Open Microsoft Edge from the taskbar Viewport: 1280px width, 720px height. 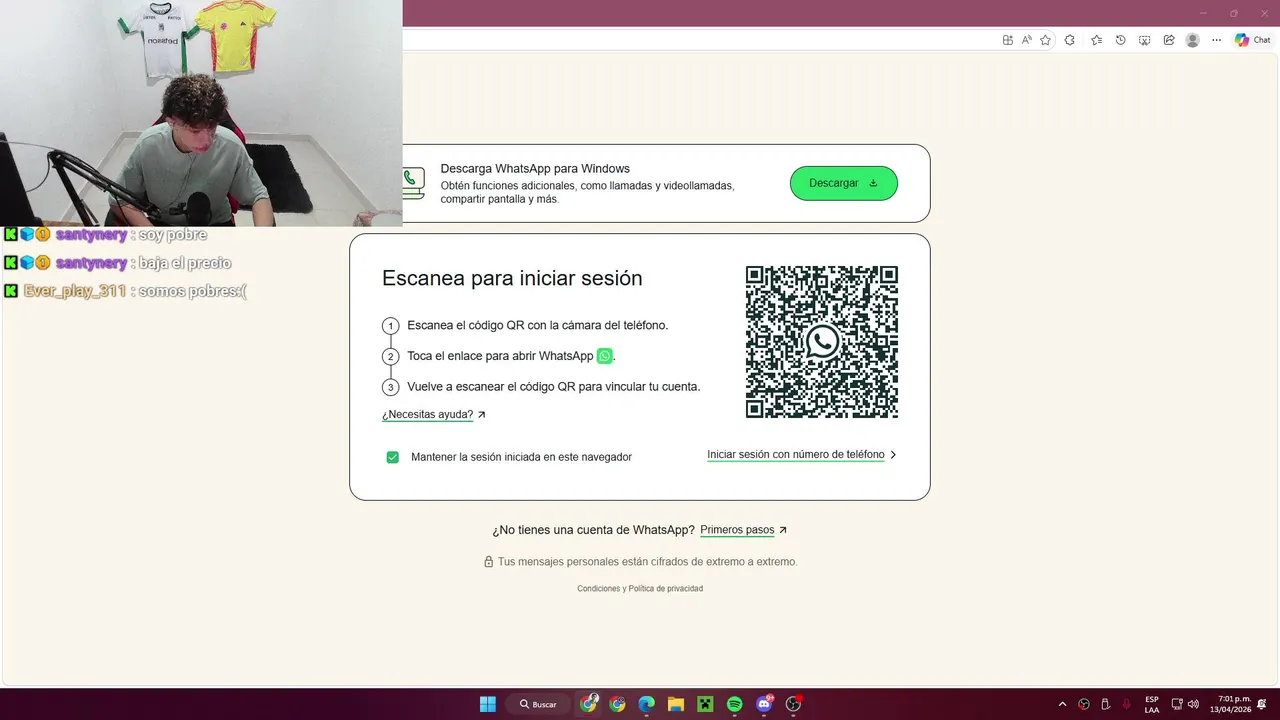pos(646,704)
